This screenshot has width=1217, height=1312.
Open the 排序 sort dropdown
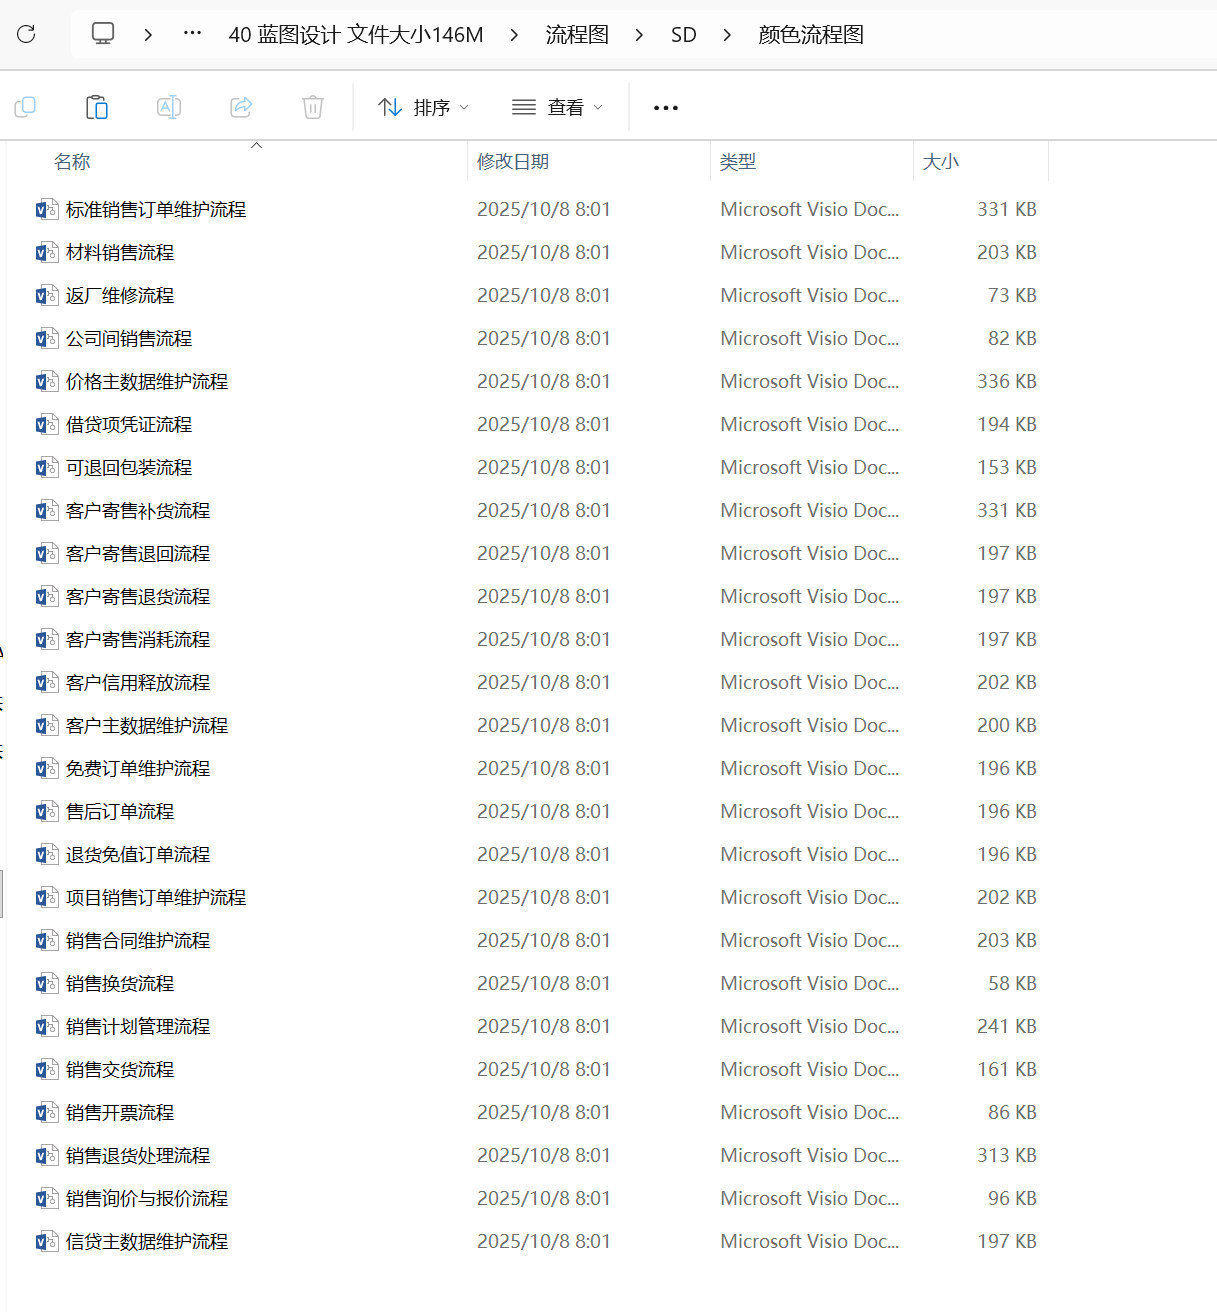pos(423,107)
